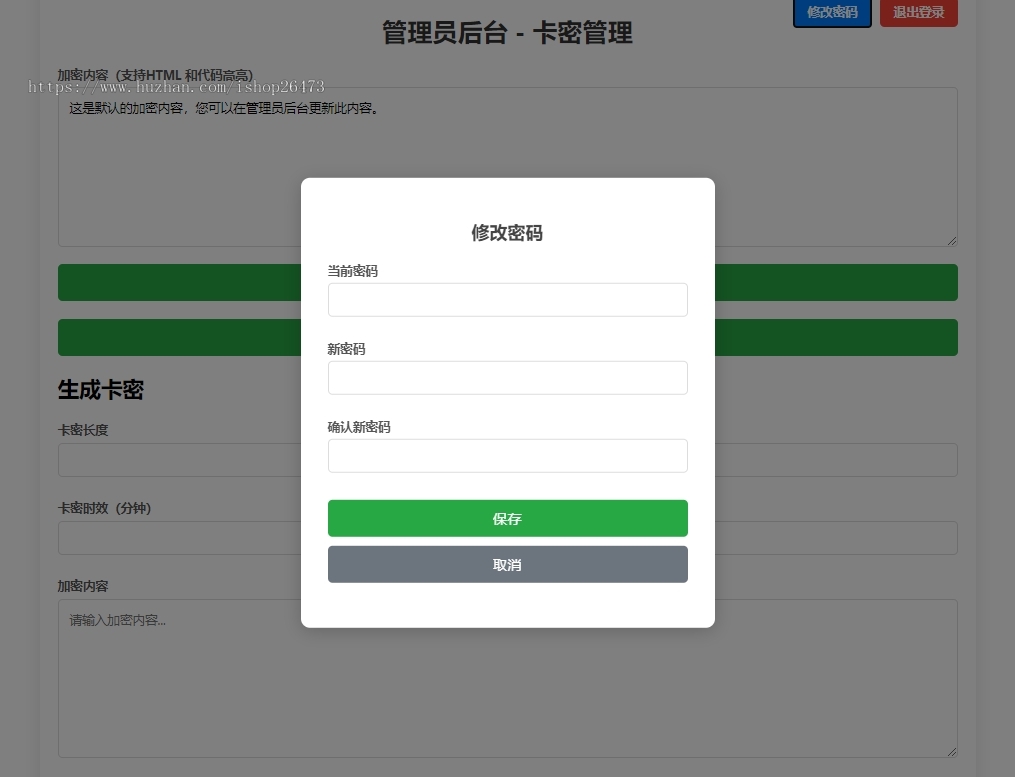Click the 管理员后台 - 卡密管理 page title

pyautogui.click(x=508, y=33)
